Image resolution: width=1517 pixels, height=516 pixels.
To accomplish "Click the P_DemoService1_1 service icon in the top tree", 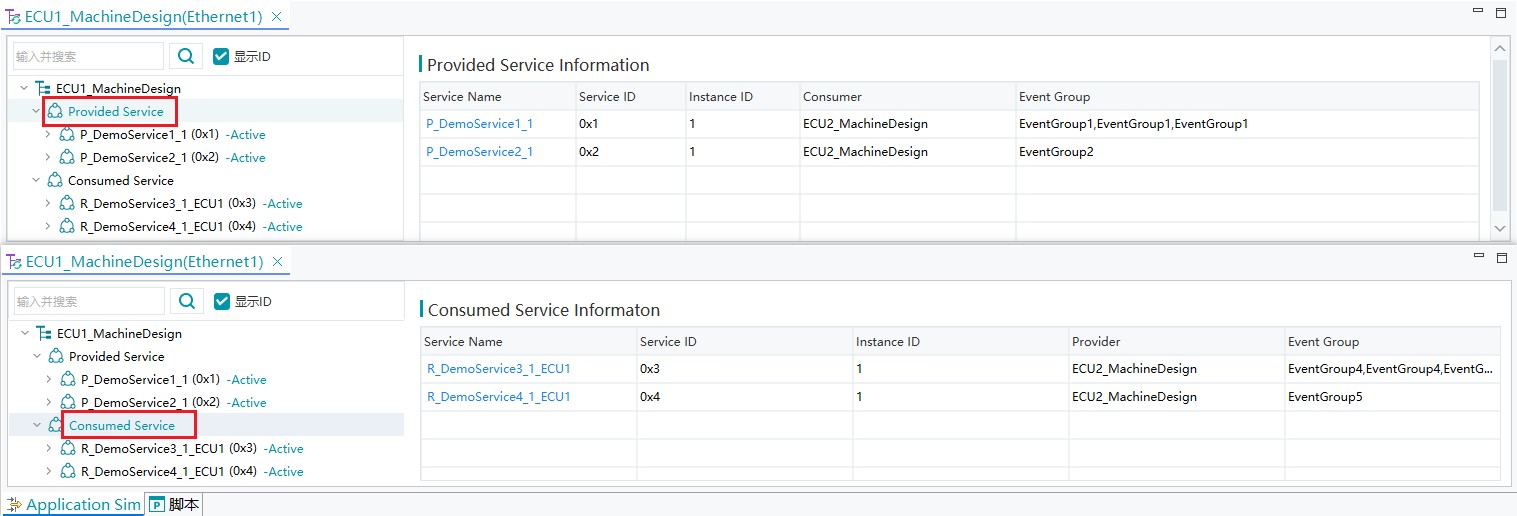I will 67,134.
